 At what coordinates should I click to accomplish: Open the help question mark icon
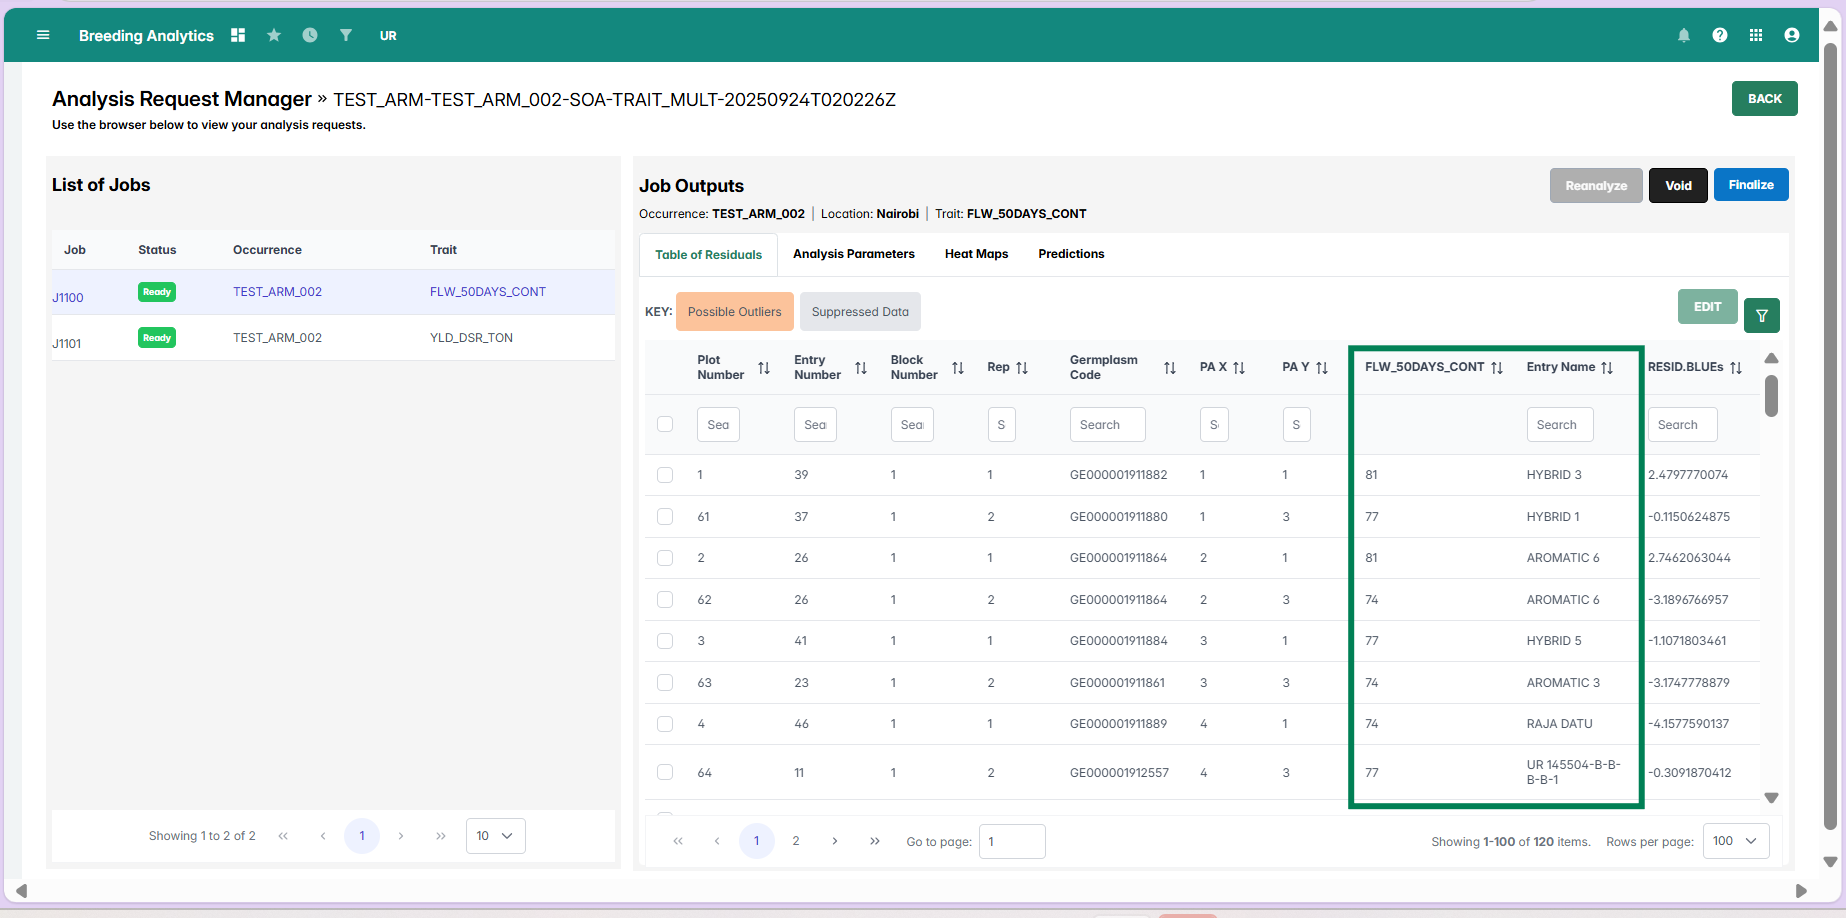pos(1720,35)
